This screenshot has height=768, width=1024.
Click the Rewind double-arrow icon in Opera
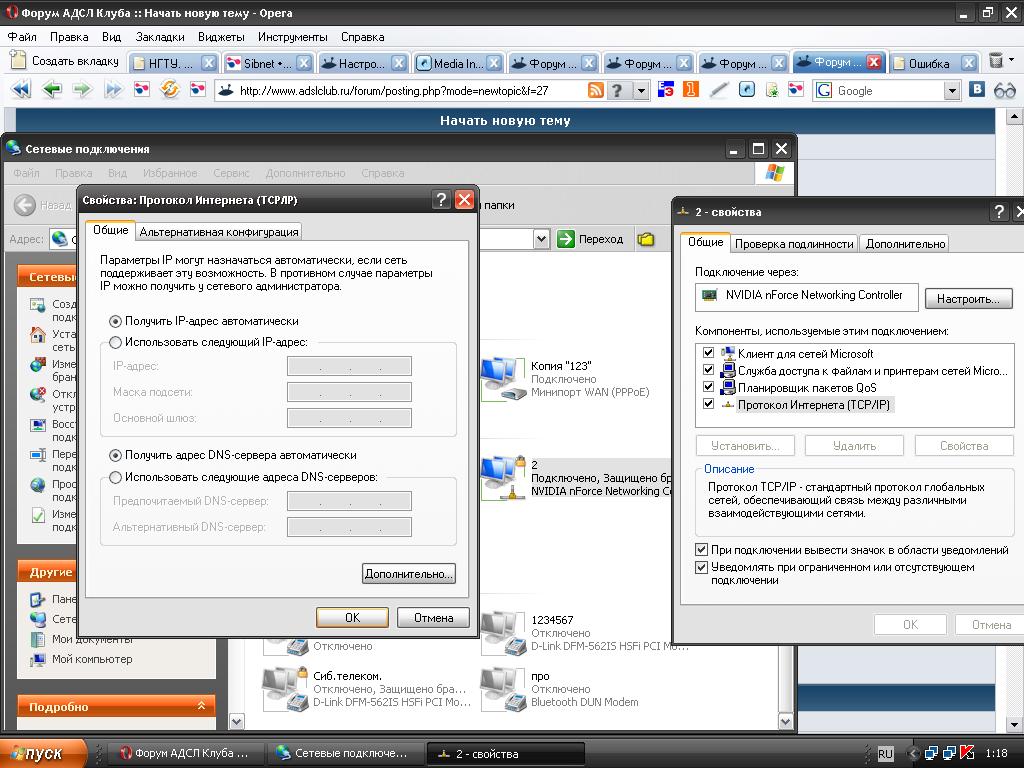21,90
